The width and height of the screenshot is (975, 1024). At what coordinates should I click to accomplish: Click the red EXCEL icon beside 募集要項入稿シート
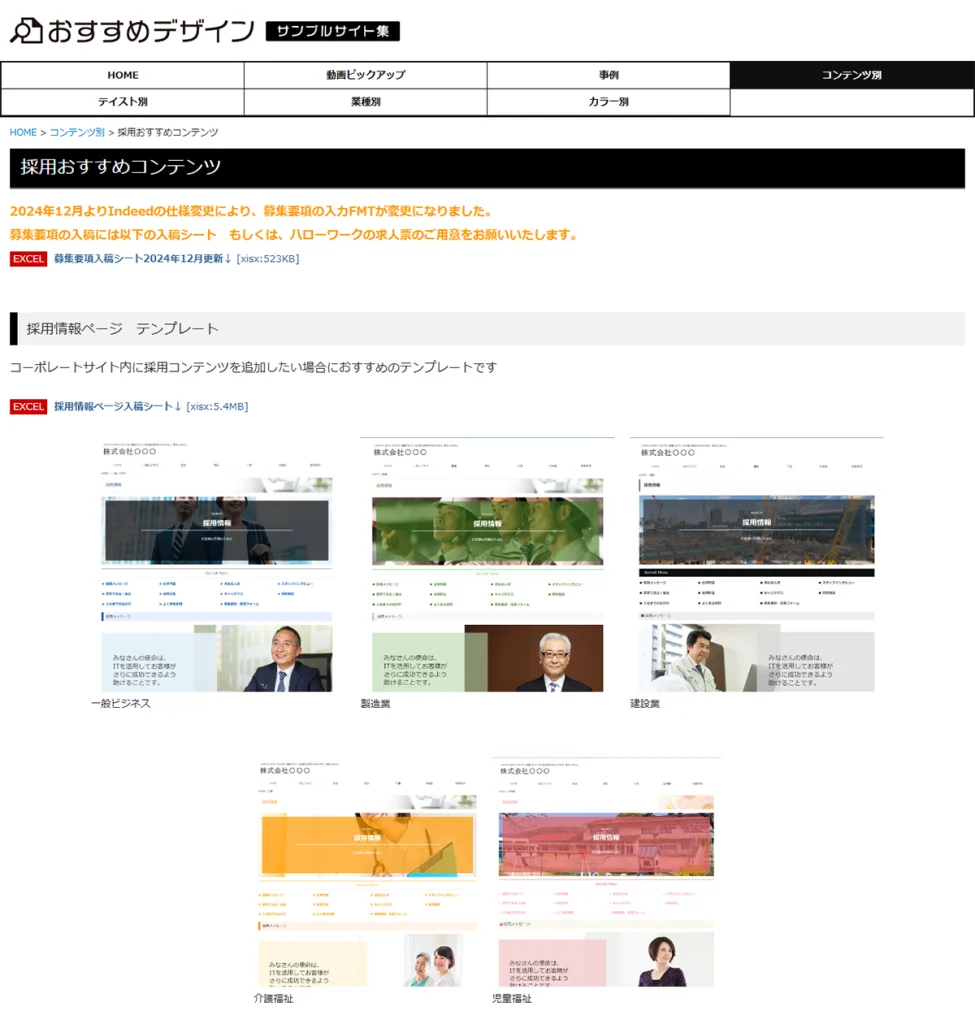click(x=29, y=259)
